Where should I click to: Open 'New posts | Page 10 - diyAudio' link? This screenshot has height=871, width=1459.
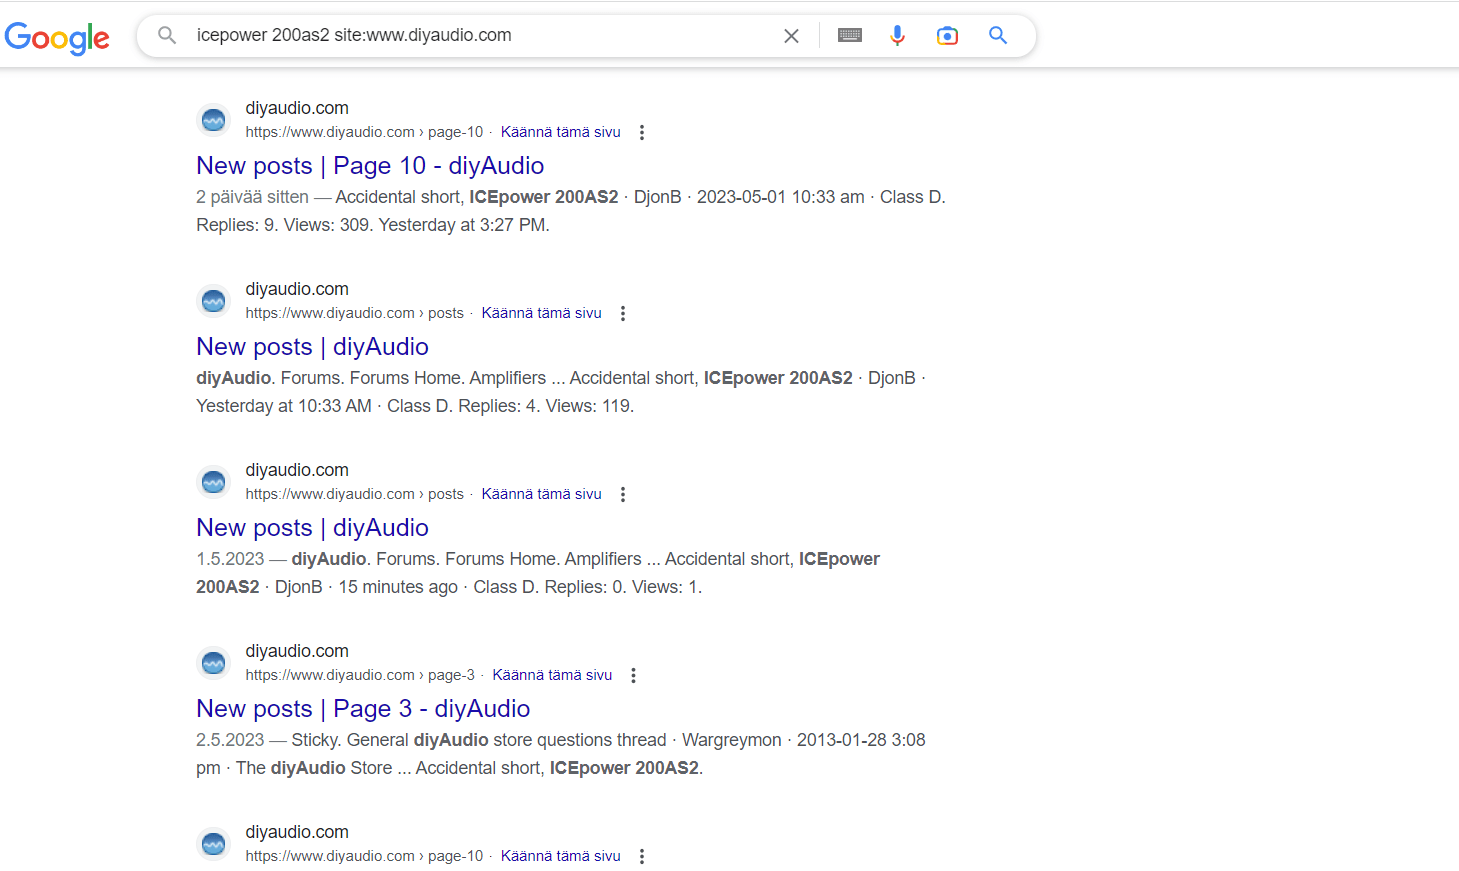pyautogui.click(x=370, y=166)
